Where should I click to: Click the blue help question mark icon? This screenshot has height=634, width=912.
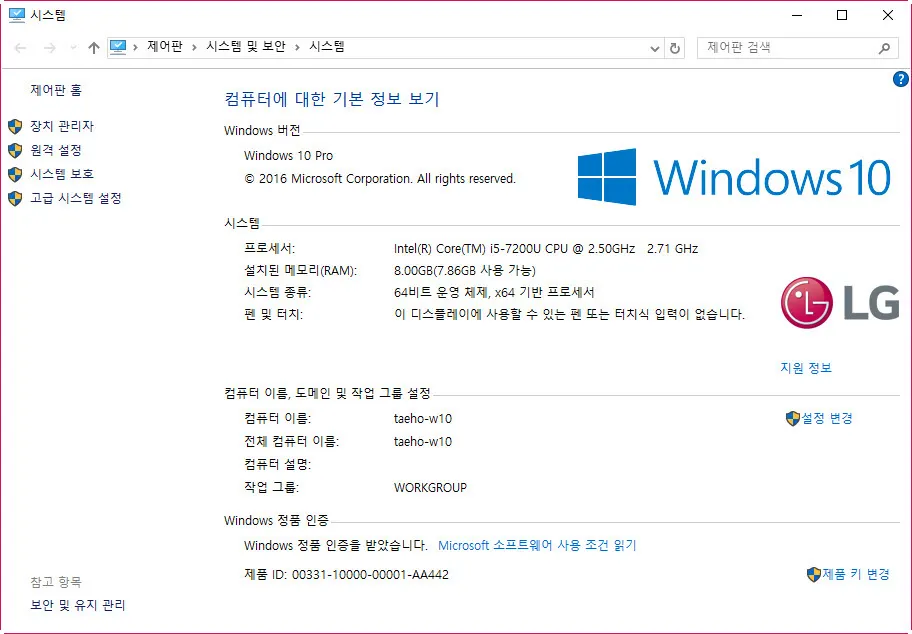click(902, 79)
